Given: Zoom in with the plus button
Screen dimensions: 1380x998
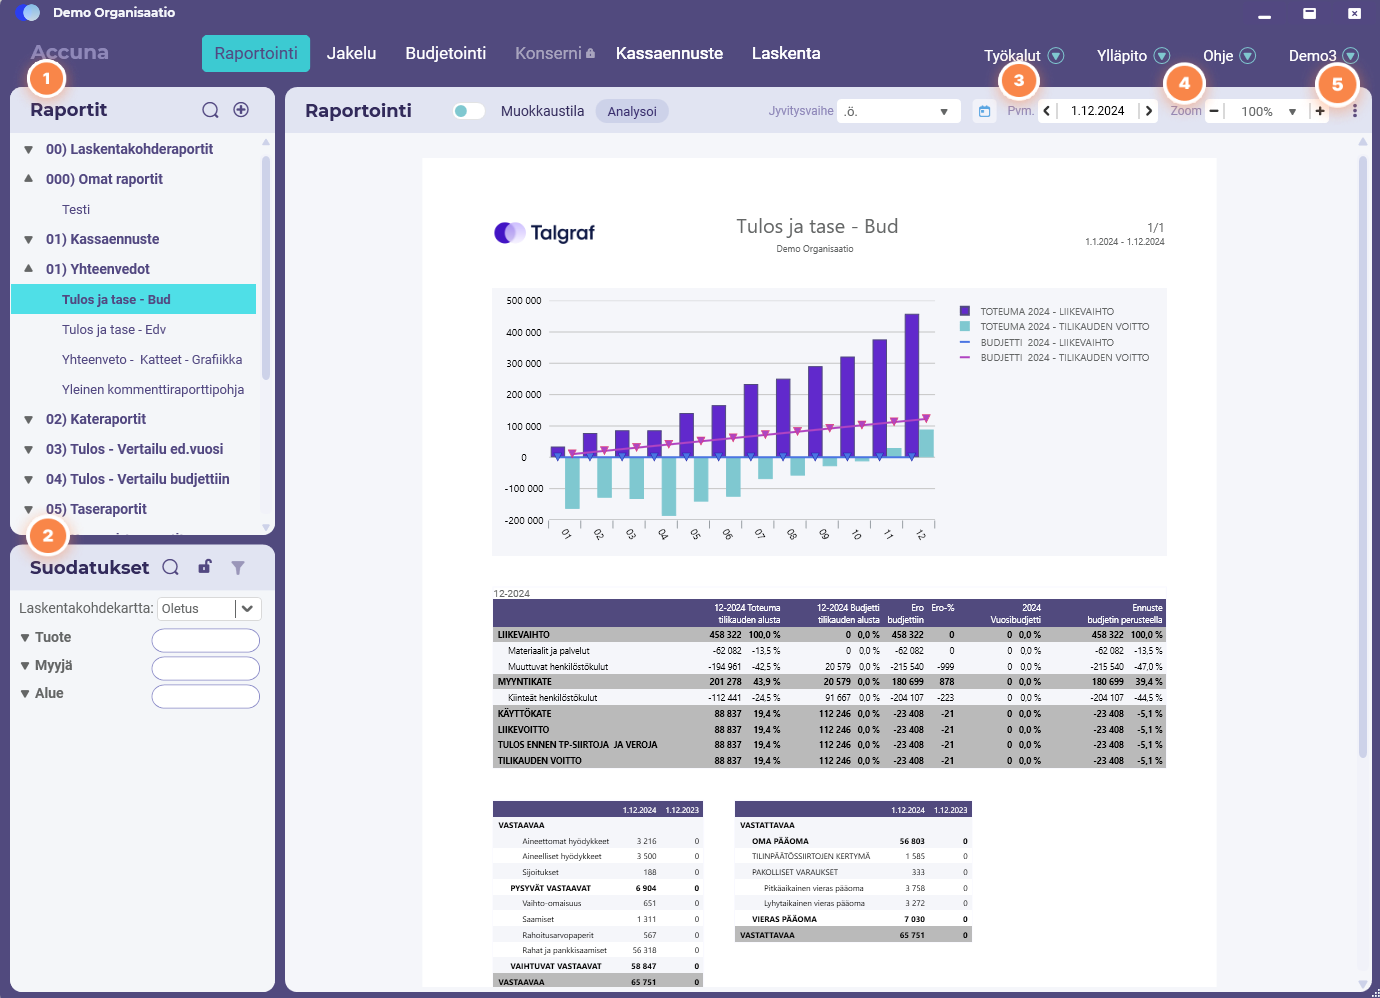Looking at the screenshot, I should (x=1320, y=111).
